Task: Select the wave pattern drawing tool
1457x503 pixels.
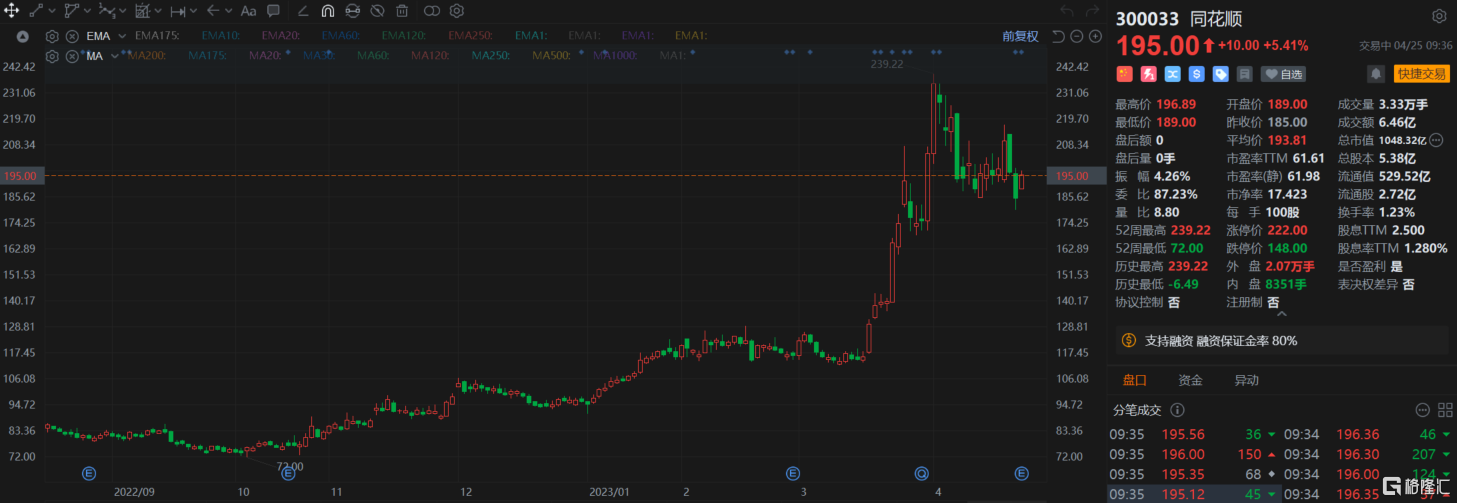Action: tap(107, 11)
